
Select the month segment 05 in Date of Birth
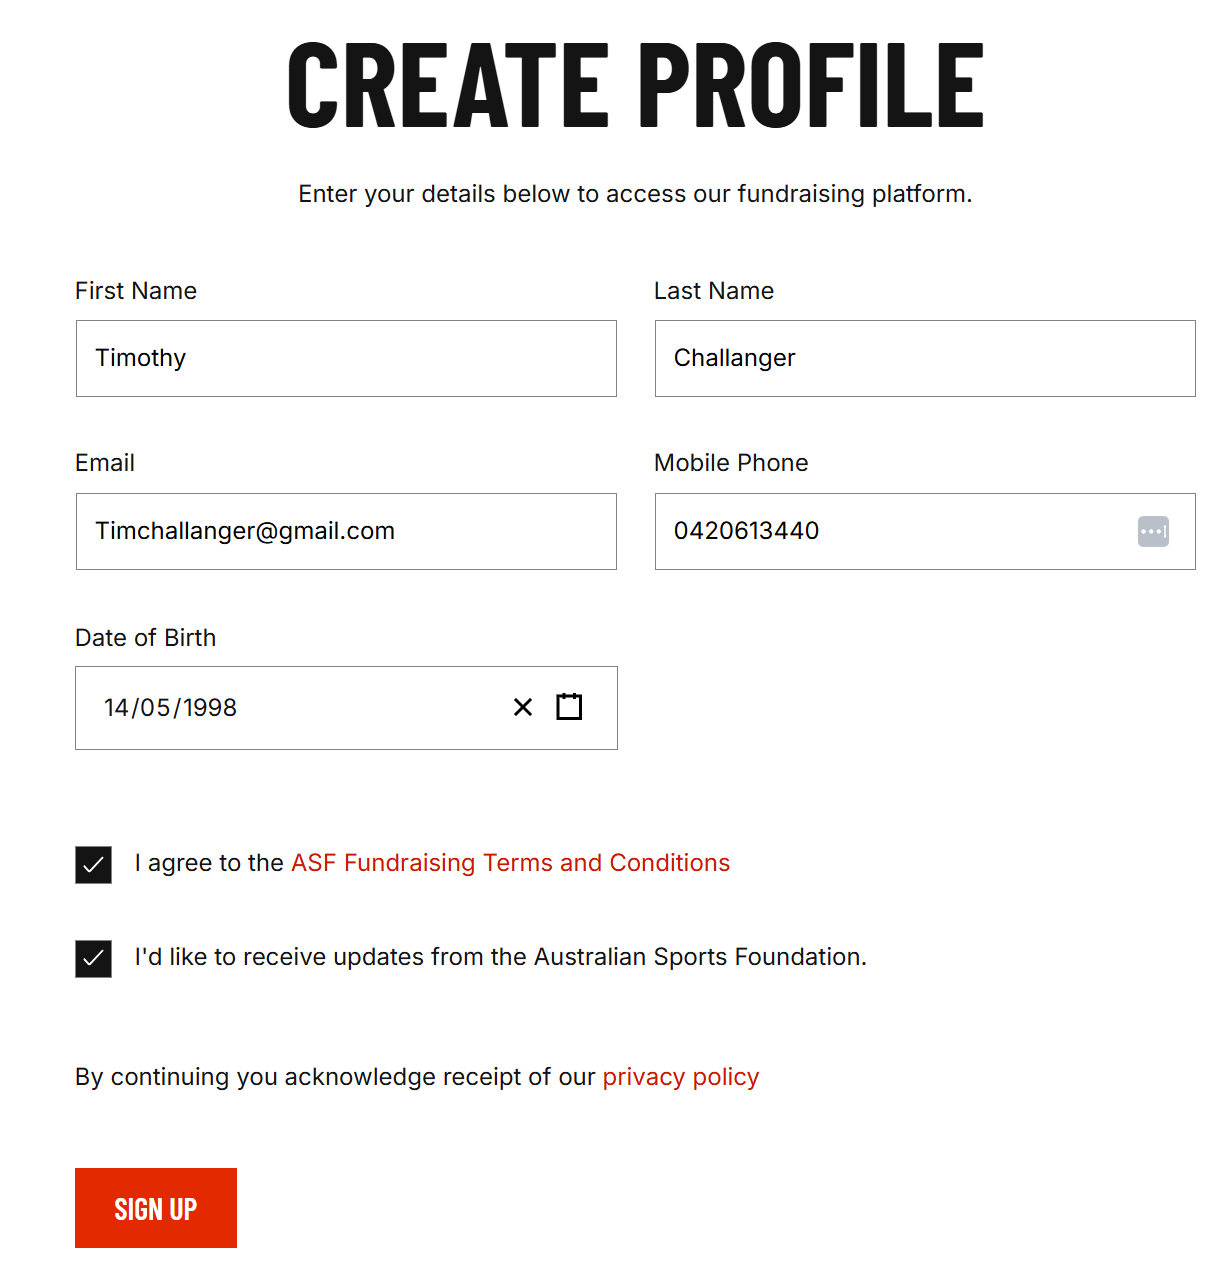[x=155, y=708]
